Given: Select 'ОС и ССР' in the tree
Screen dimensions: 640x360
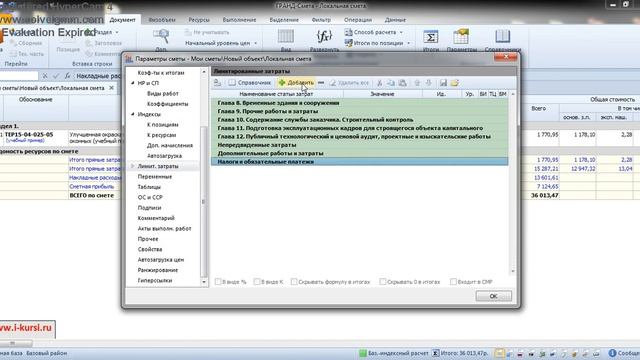Looking at the screenshot, I should pos(150,197).
